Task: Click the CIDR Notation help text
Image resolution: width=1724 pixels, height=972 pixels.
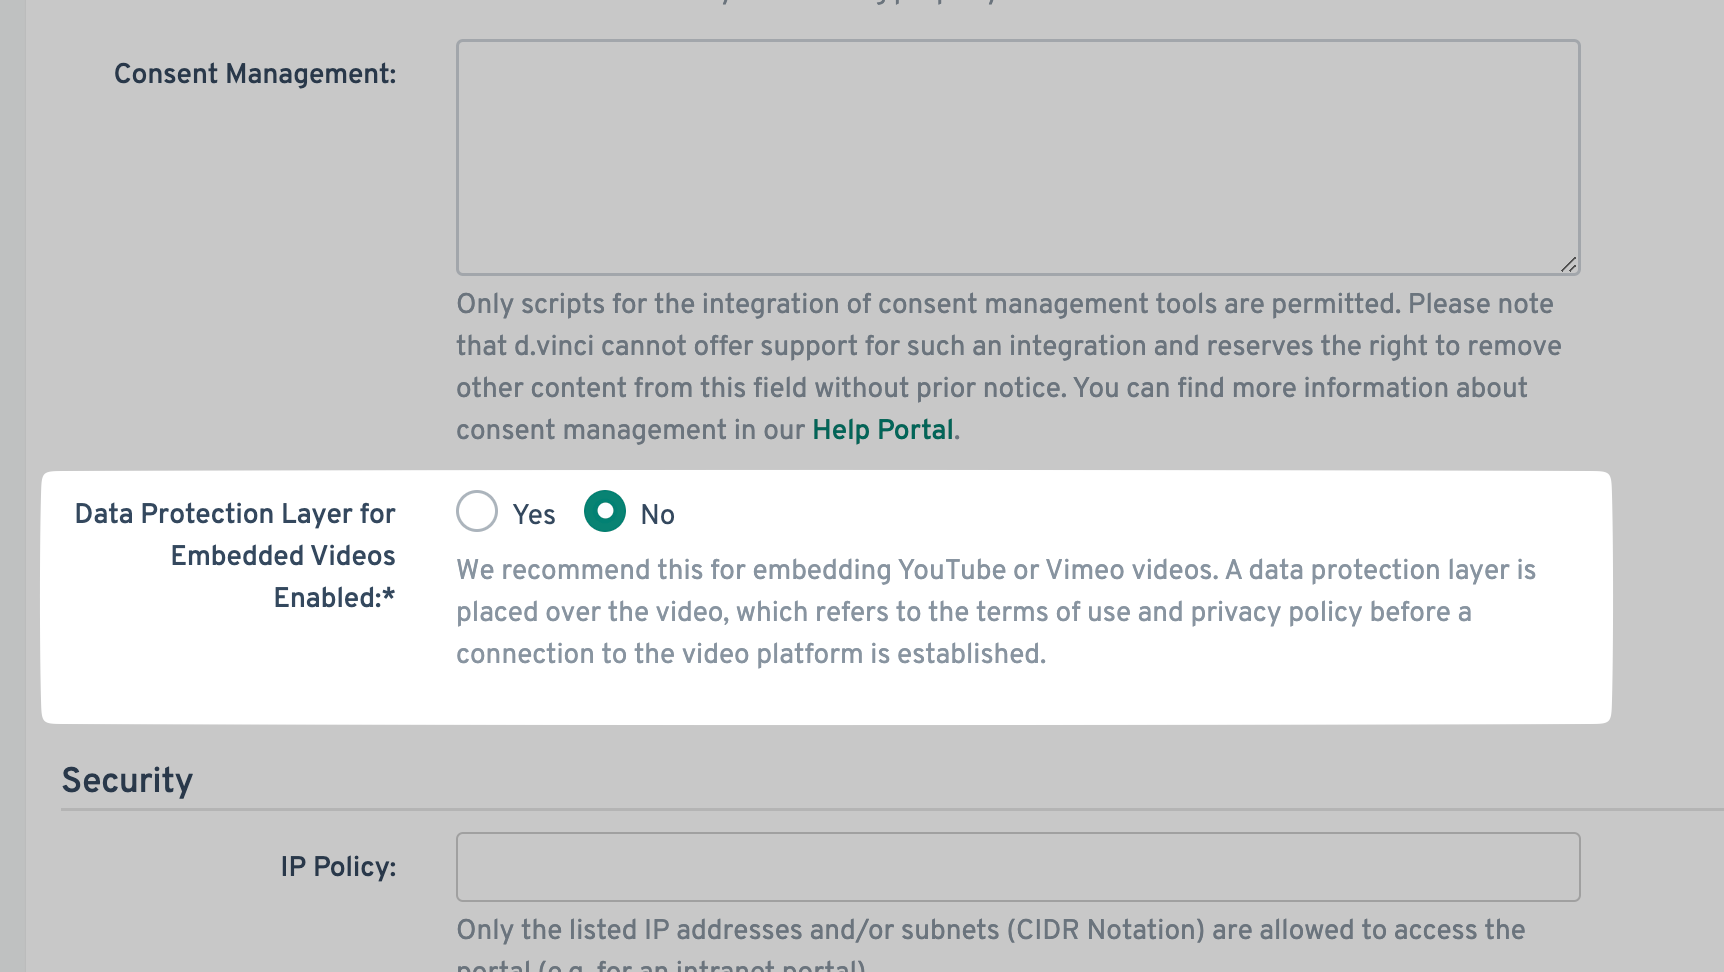Action: [x=990, y=930]
